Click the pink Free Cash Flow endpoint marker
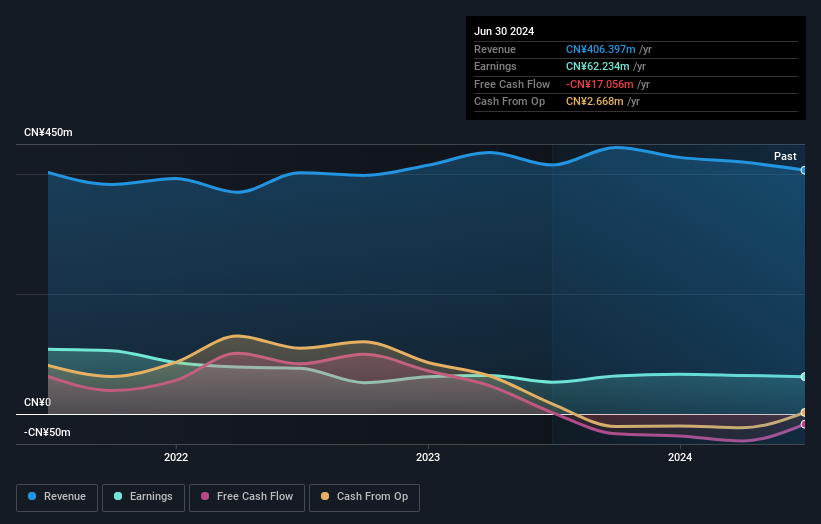This screenshot has height=524, width=821. 804,425
